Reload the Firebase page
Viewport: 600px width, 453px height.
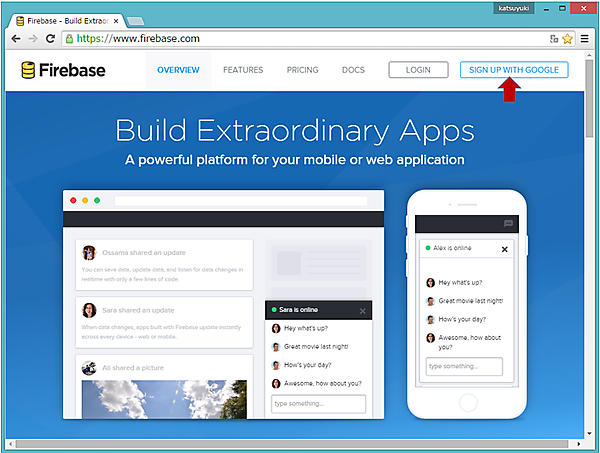tap(50, 39)
